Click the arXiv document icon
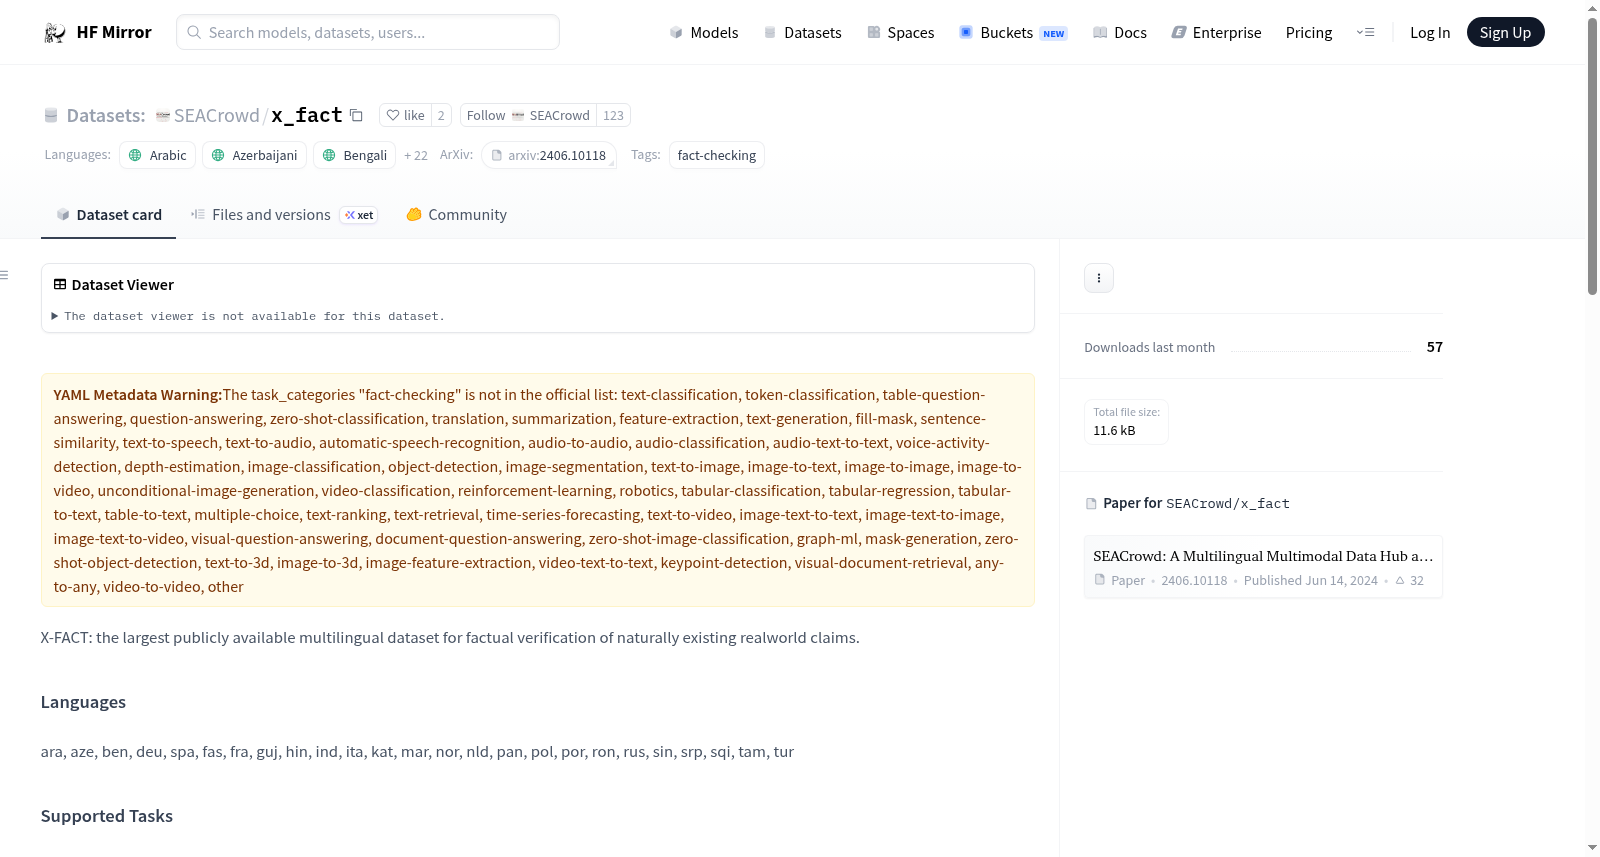 (x=497, y=156)
